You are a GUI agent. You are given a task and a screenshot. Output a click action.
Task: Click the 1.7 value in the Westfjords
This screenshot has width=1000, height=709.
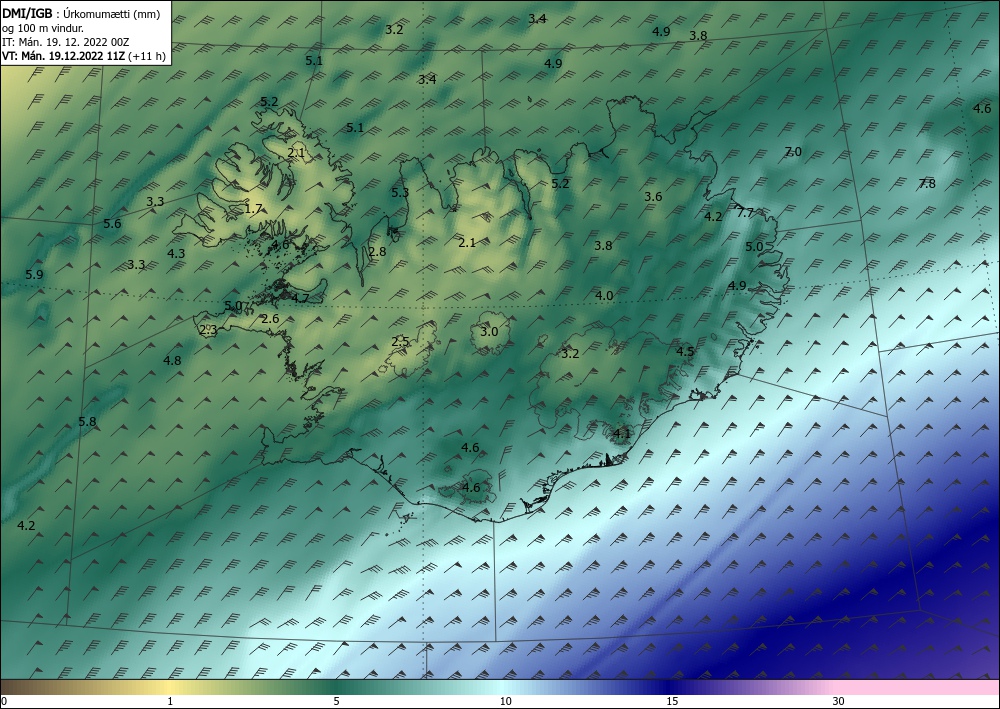(x=253, y=208)
